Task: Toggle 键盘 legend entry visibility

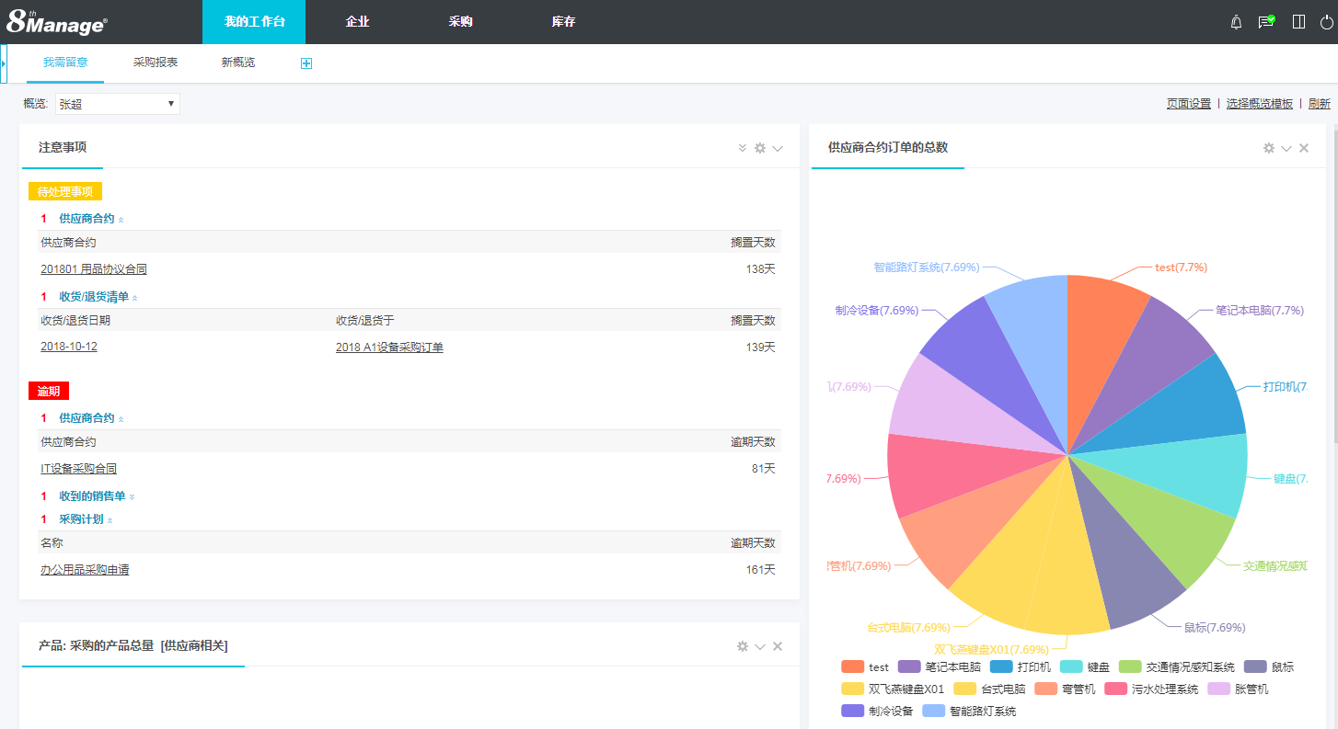Action: point(1086,667)
